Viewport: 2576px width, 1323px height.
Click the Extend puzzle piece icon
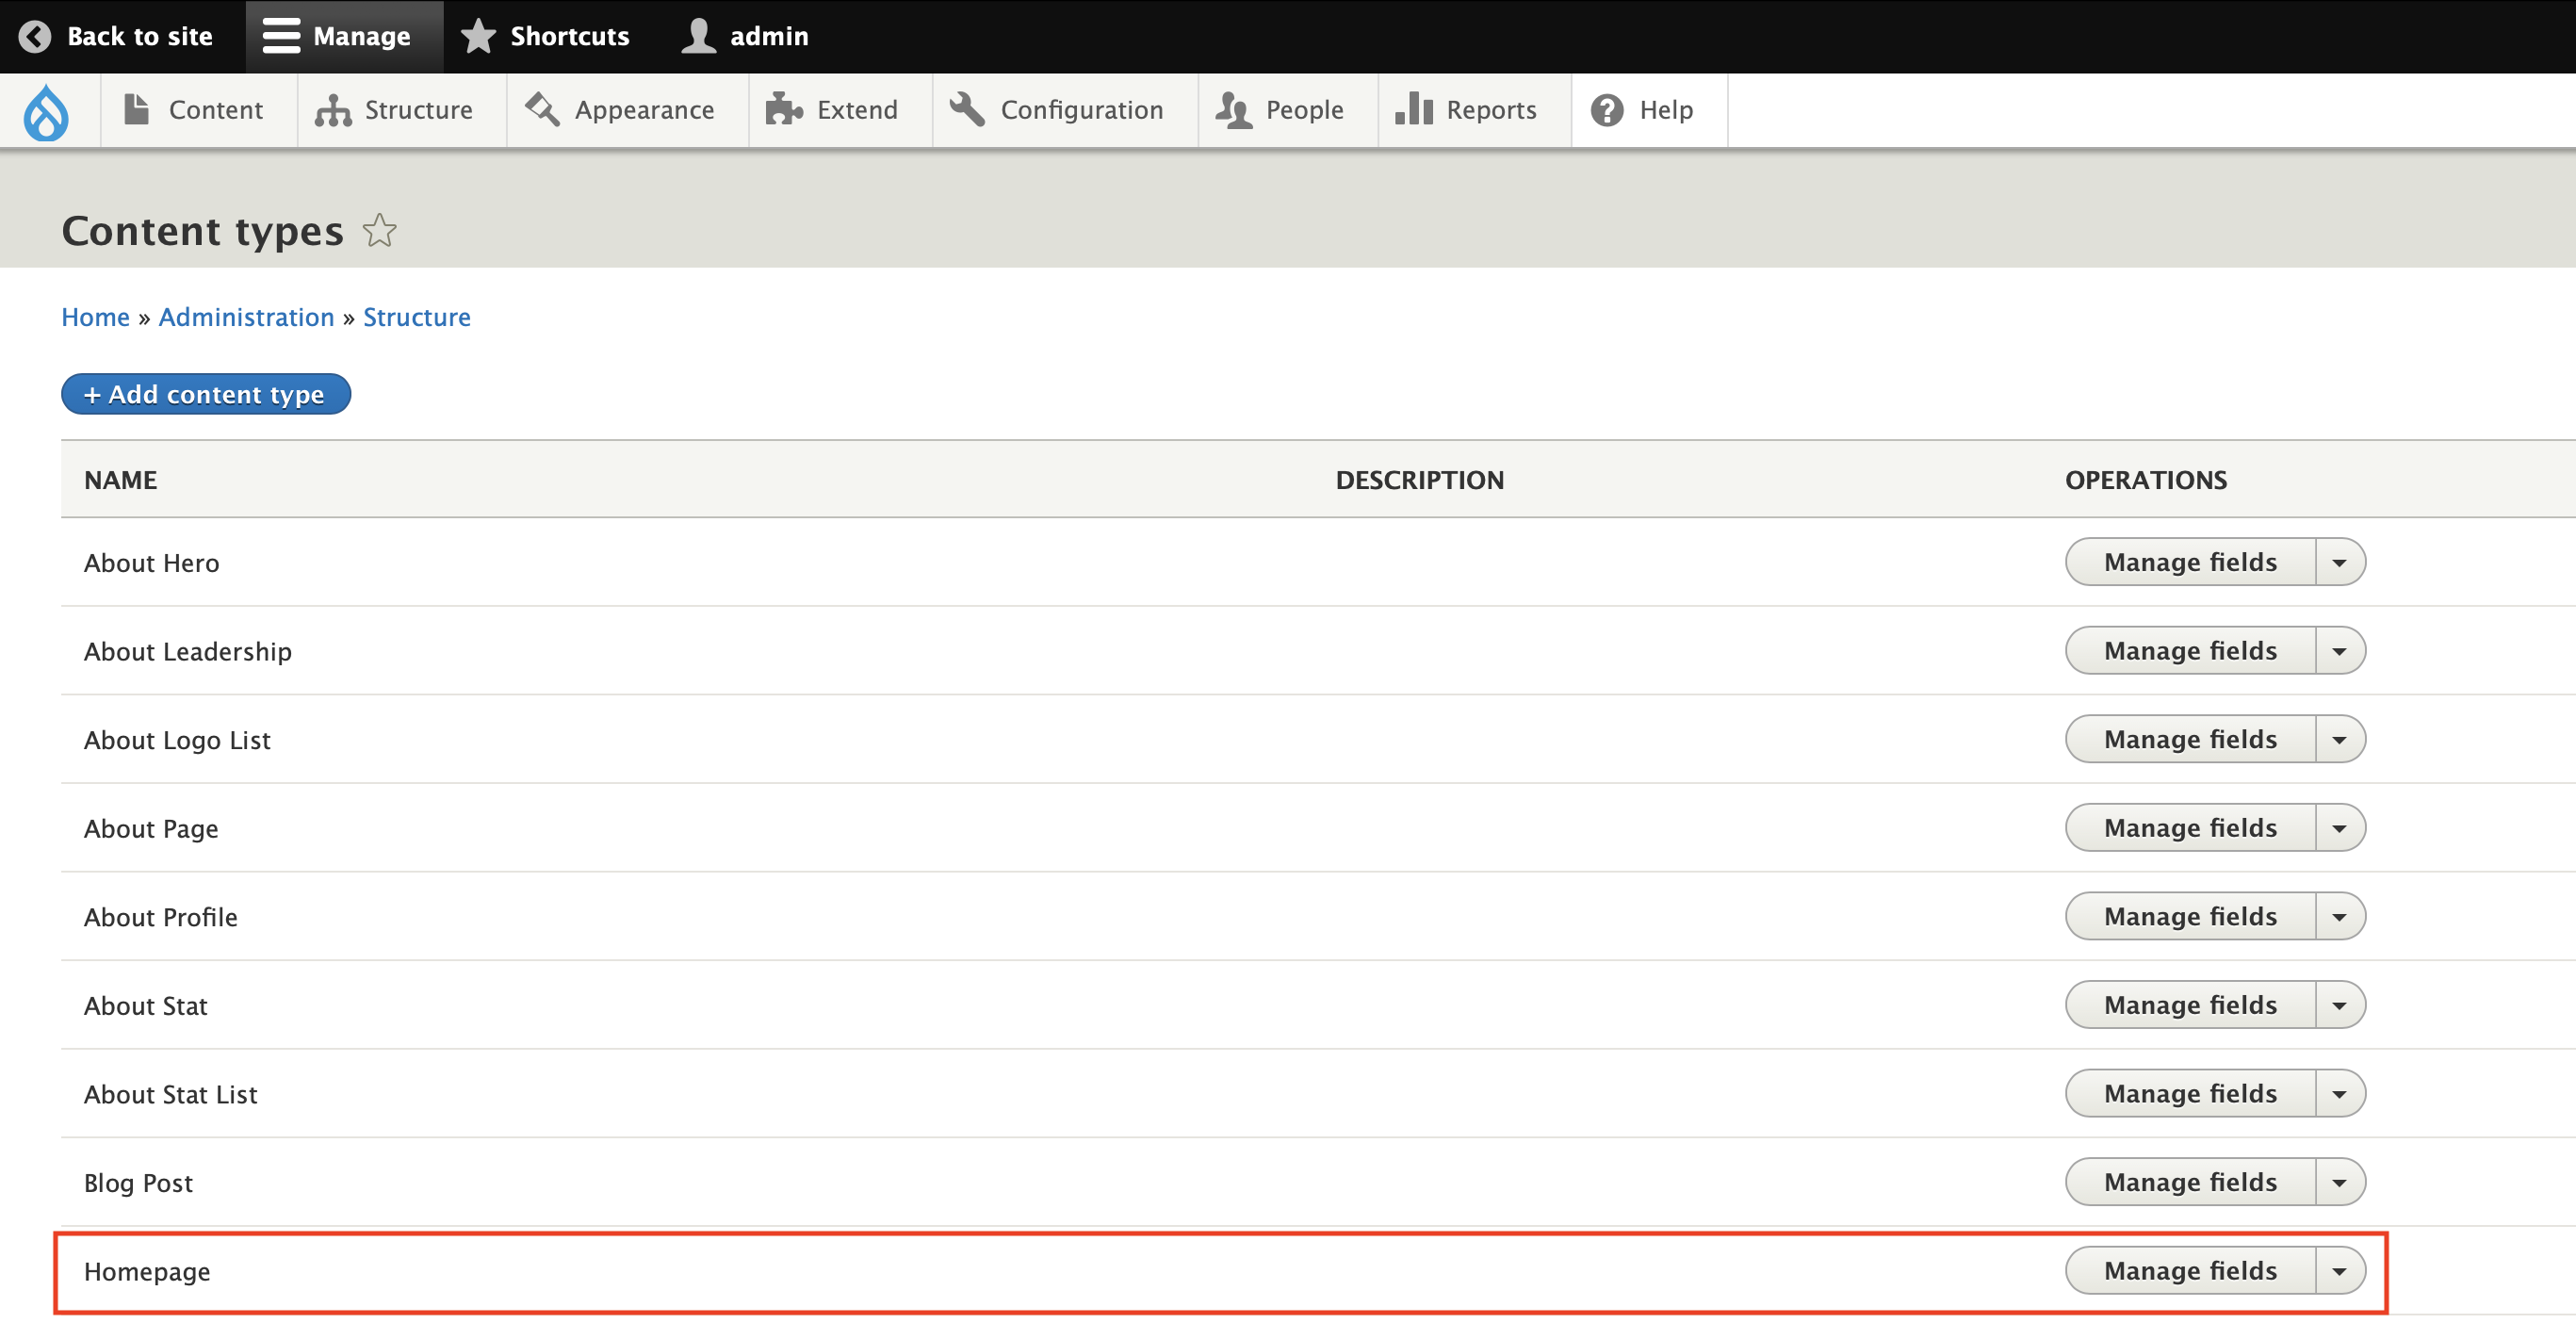(784, 109)
